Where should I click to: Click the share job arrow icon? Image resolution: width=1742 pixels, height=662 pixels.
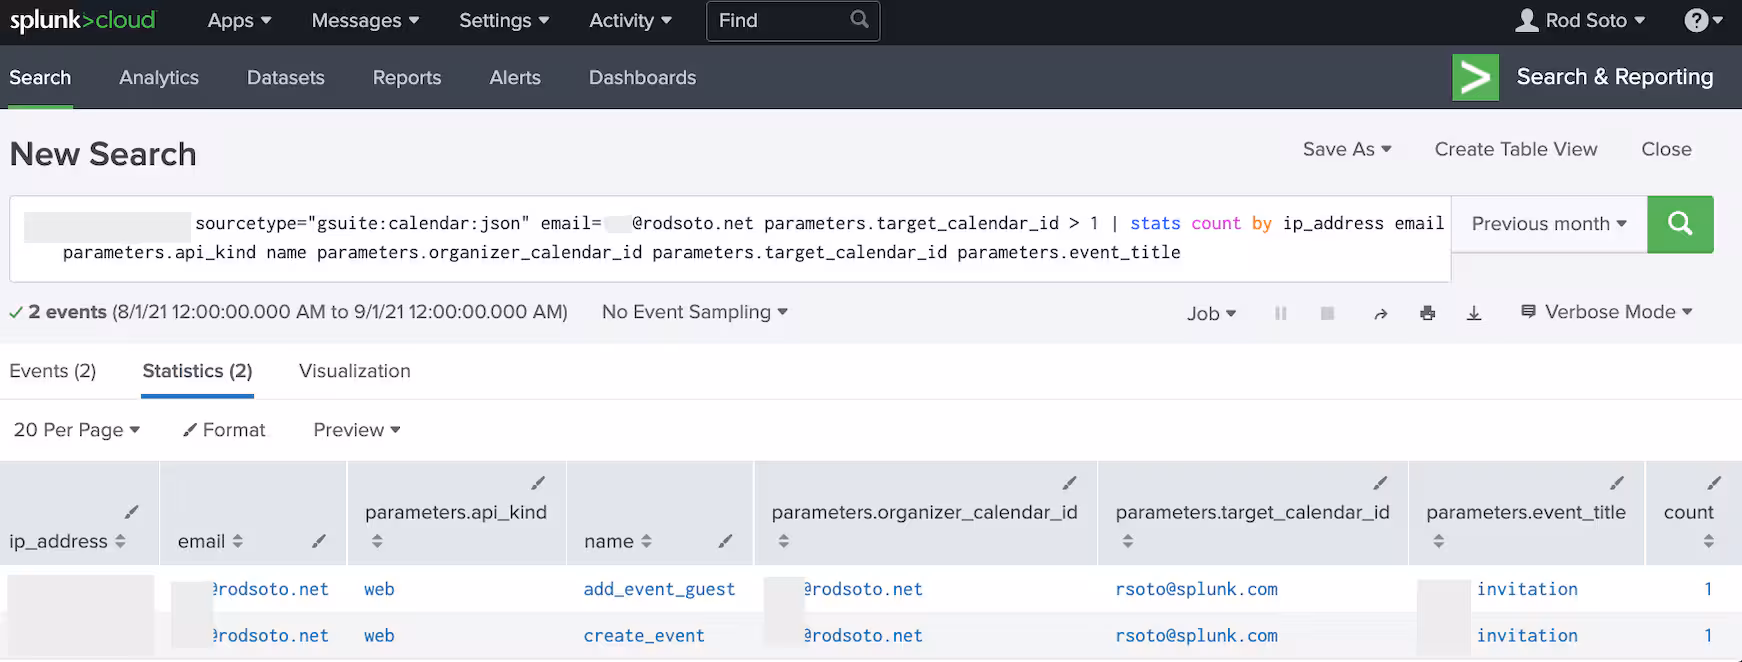pos(1381,313)
